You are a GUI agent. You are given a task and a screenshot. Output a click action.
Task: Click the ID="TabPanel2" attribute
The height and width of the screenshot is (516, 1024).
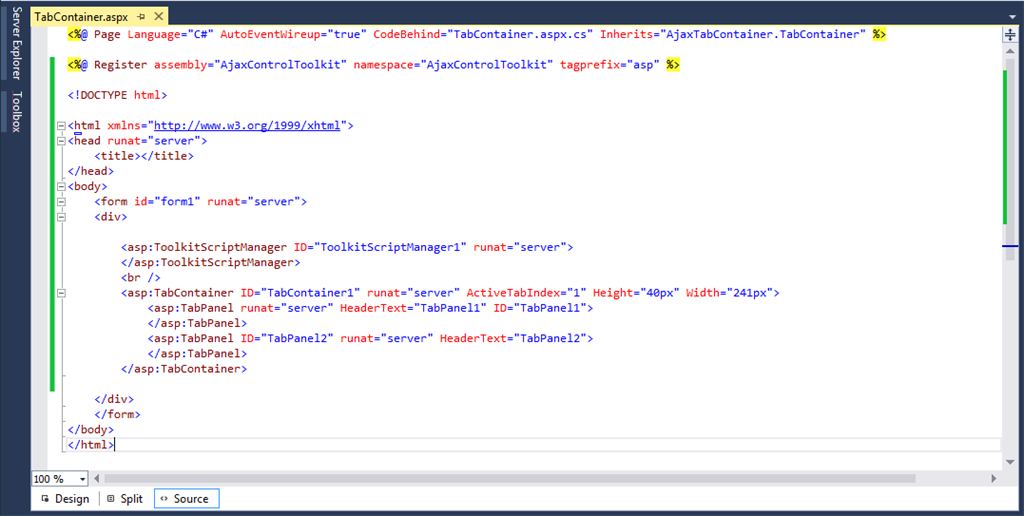[287, 339]
